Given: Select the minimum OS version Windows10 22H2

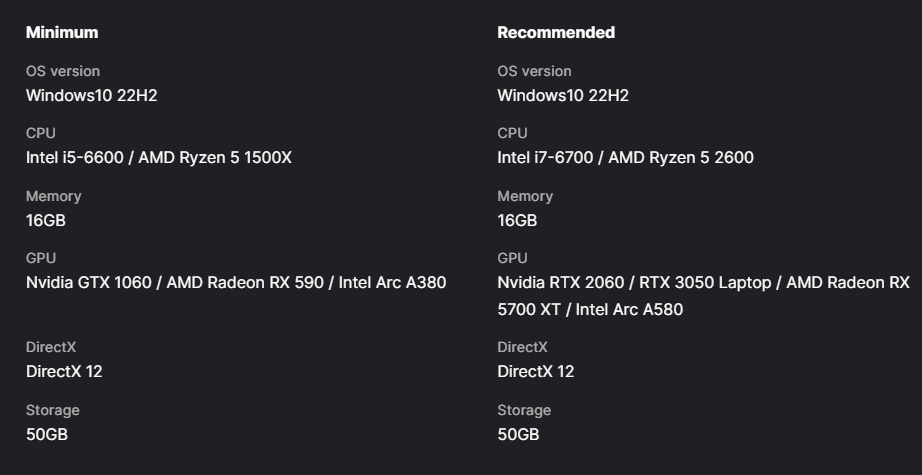Looking at the screenshot, I should coord(92,95).
